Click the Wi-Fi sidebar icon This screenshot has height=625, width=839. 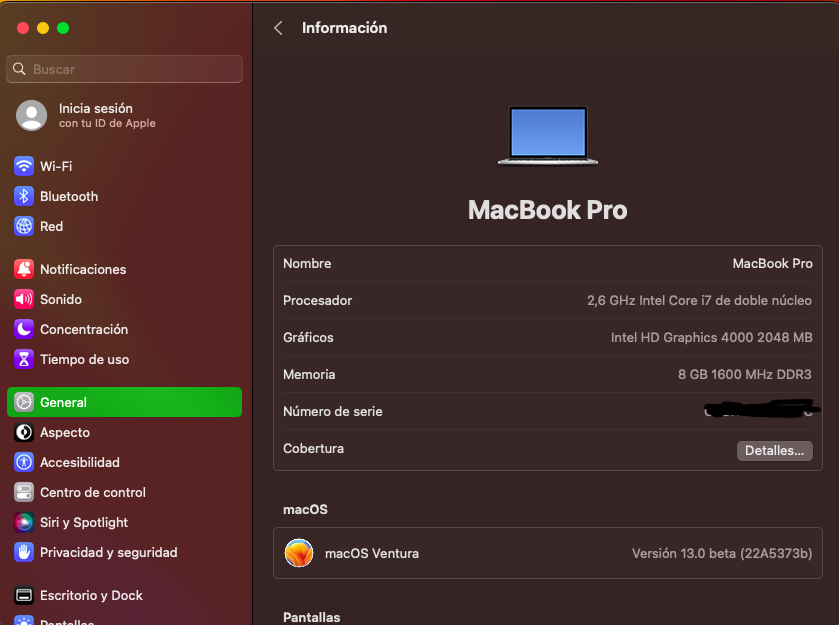24,166
